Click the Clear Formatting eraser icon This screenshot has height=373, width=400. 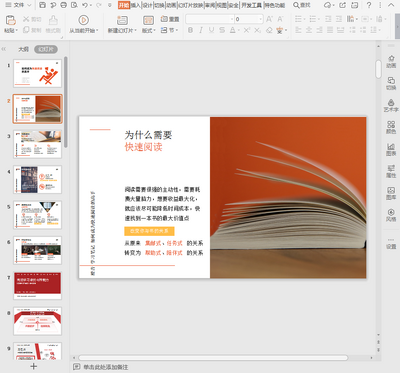(269, 30)
